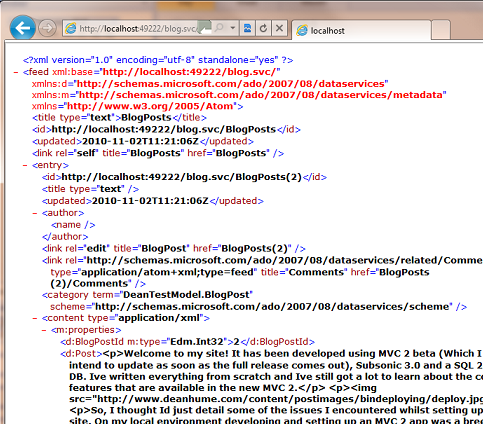The image size is (483, 425).
Task: Click the xml version declaration line
Action: coord(158,60)
